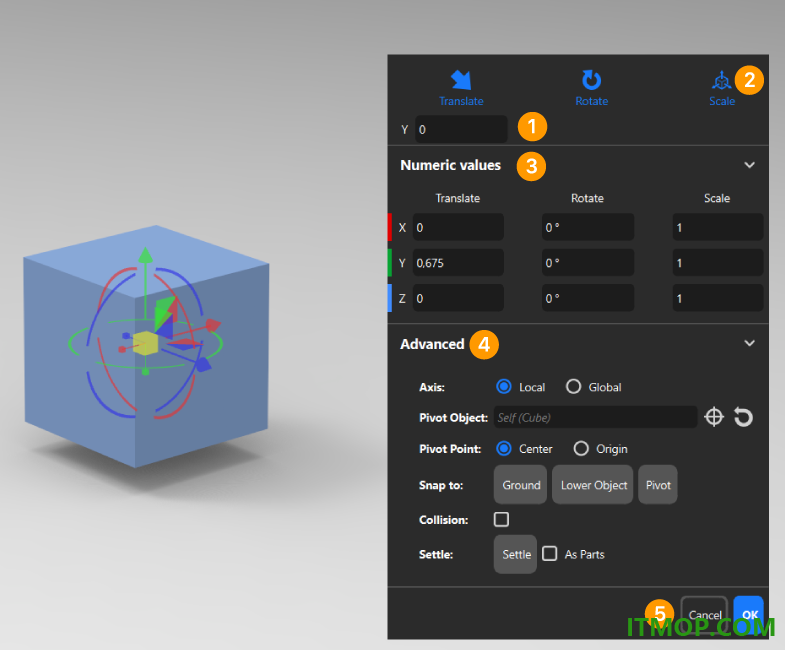Collapse the Advanced section
785x650 pixels.
pyautogui.click(x=749, y=343)
